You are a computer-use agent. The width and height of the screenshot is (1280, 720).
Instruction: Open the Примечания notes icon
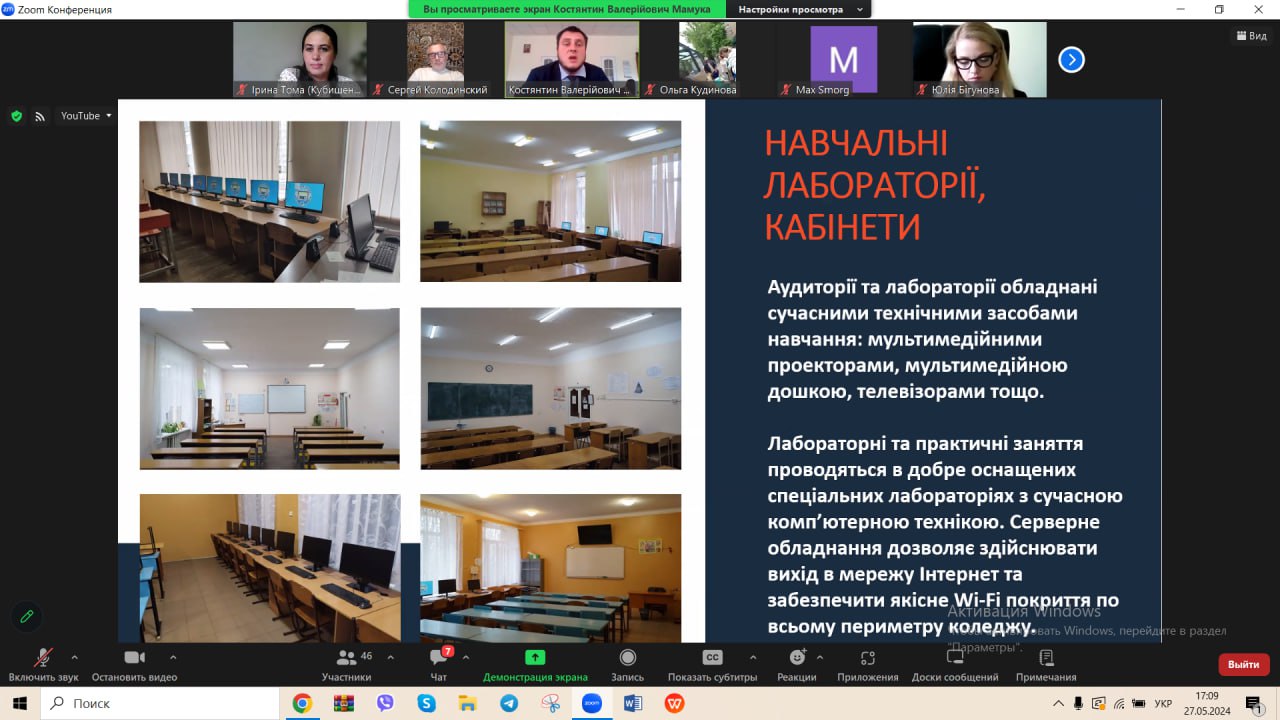coord(1046,658)
